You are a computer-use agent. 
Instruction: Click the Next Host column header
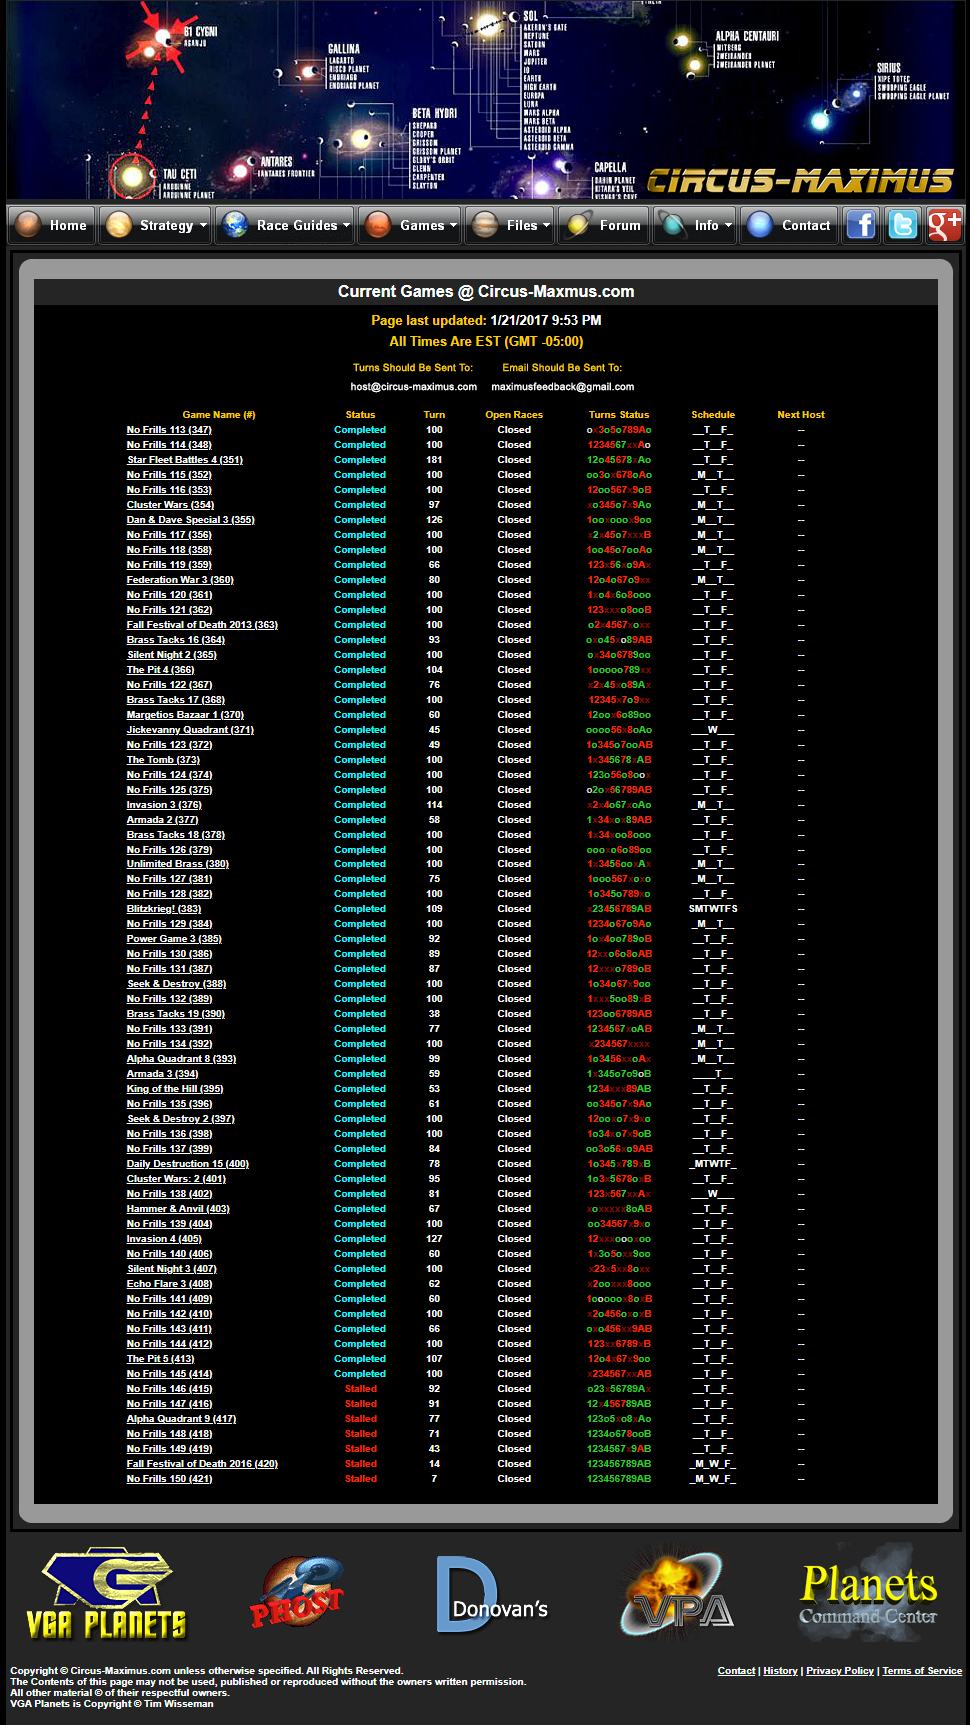801,415
